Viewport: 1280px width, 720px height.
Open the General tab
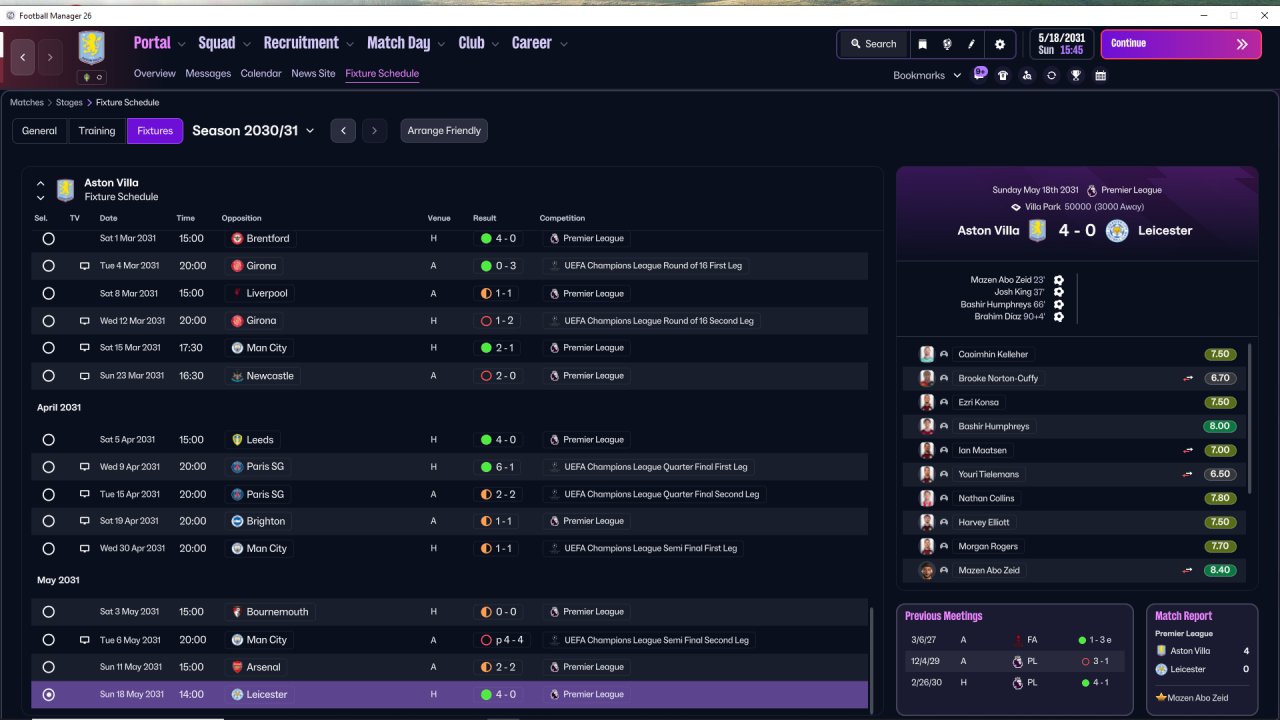pos(40,131)
